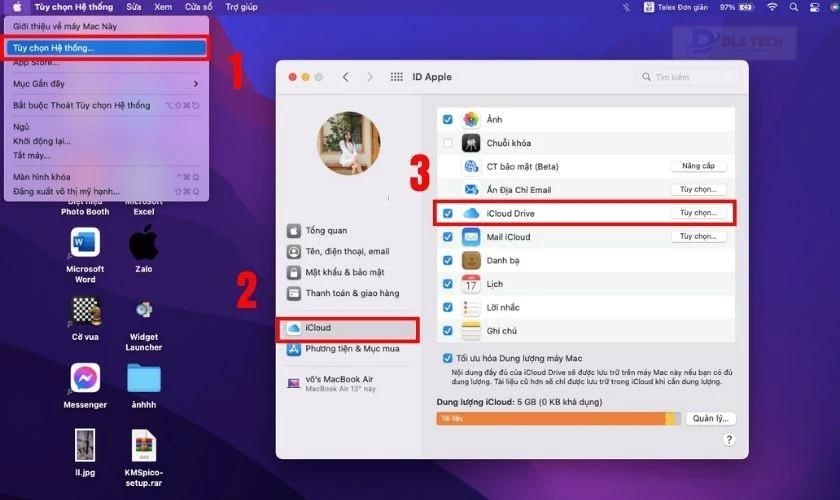
Task: Open the Cửa sổ menu
Action: coord(199,7)
